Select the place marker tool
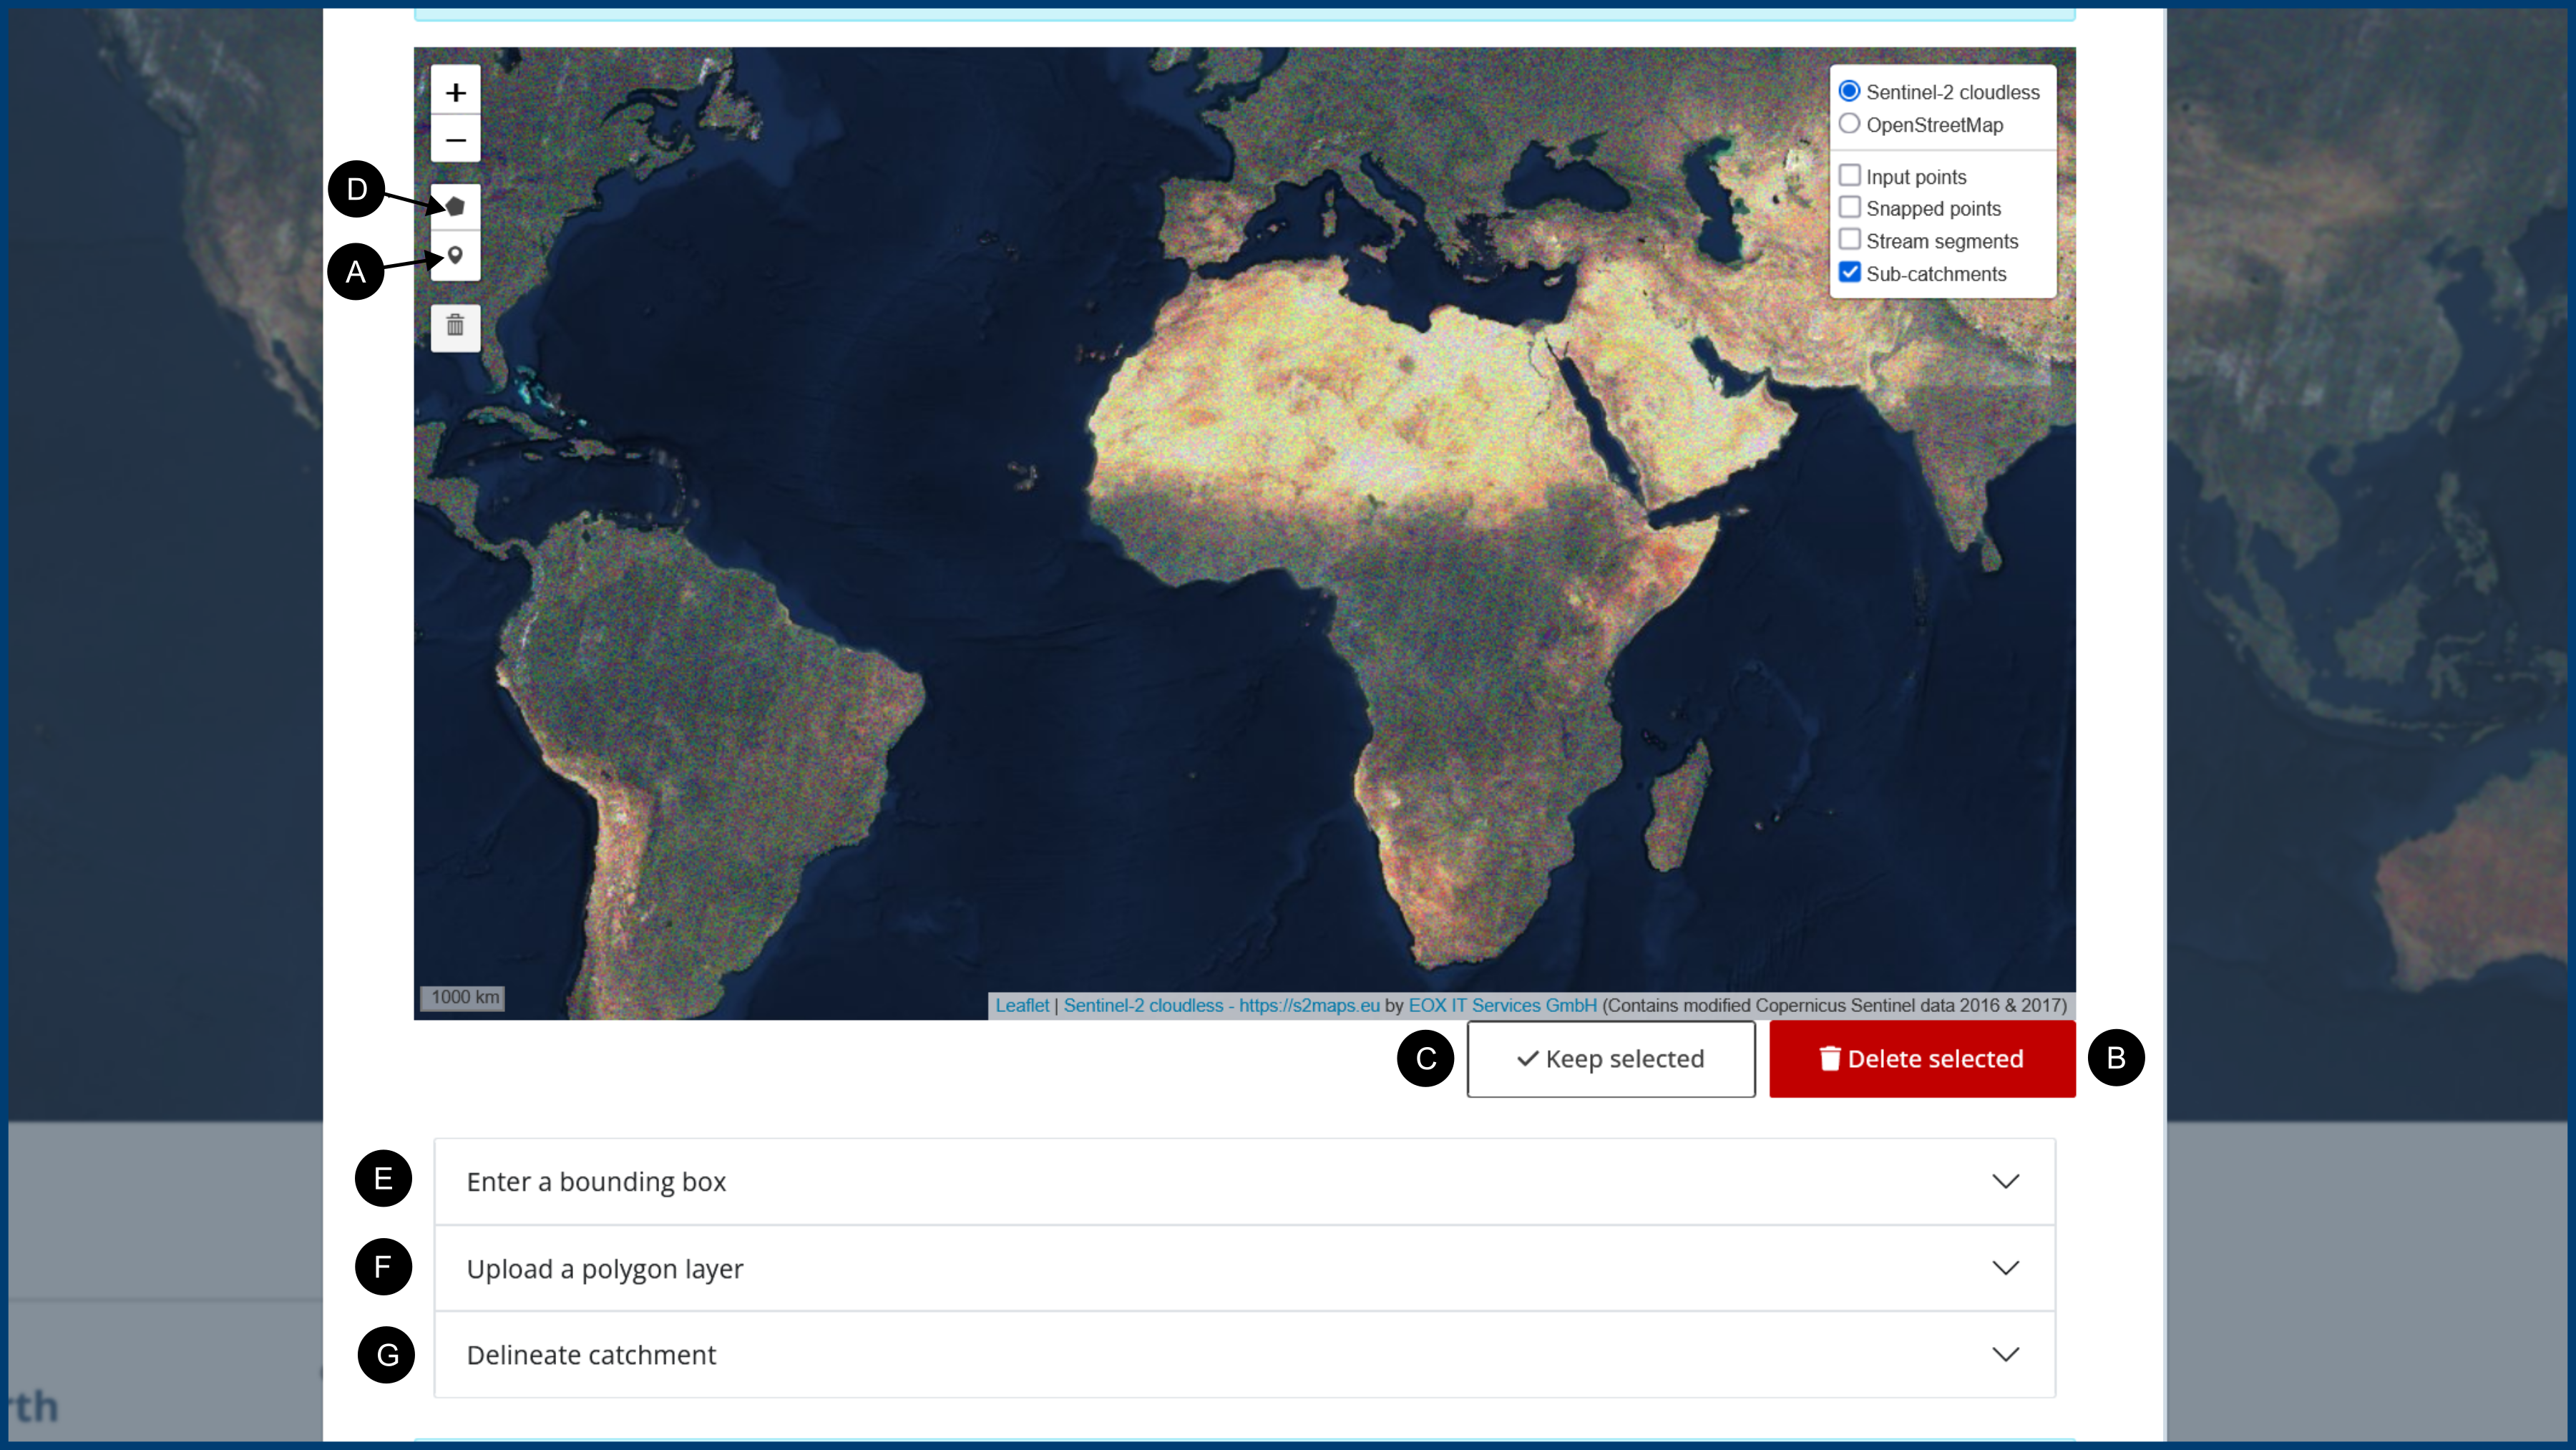Screen dimensions: 2576x1450 pyautogui.click(x=455, y=256)
